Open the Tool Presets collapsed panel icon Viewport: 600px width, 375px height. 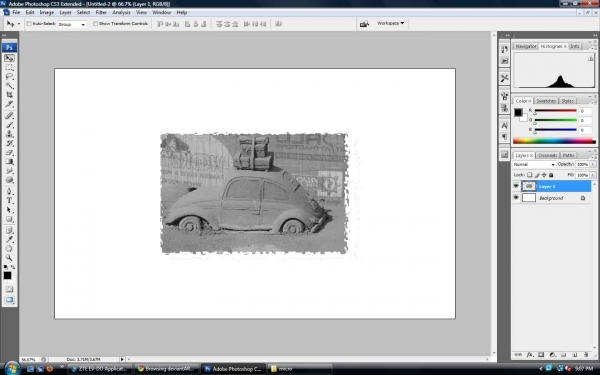504,78
